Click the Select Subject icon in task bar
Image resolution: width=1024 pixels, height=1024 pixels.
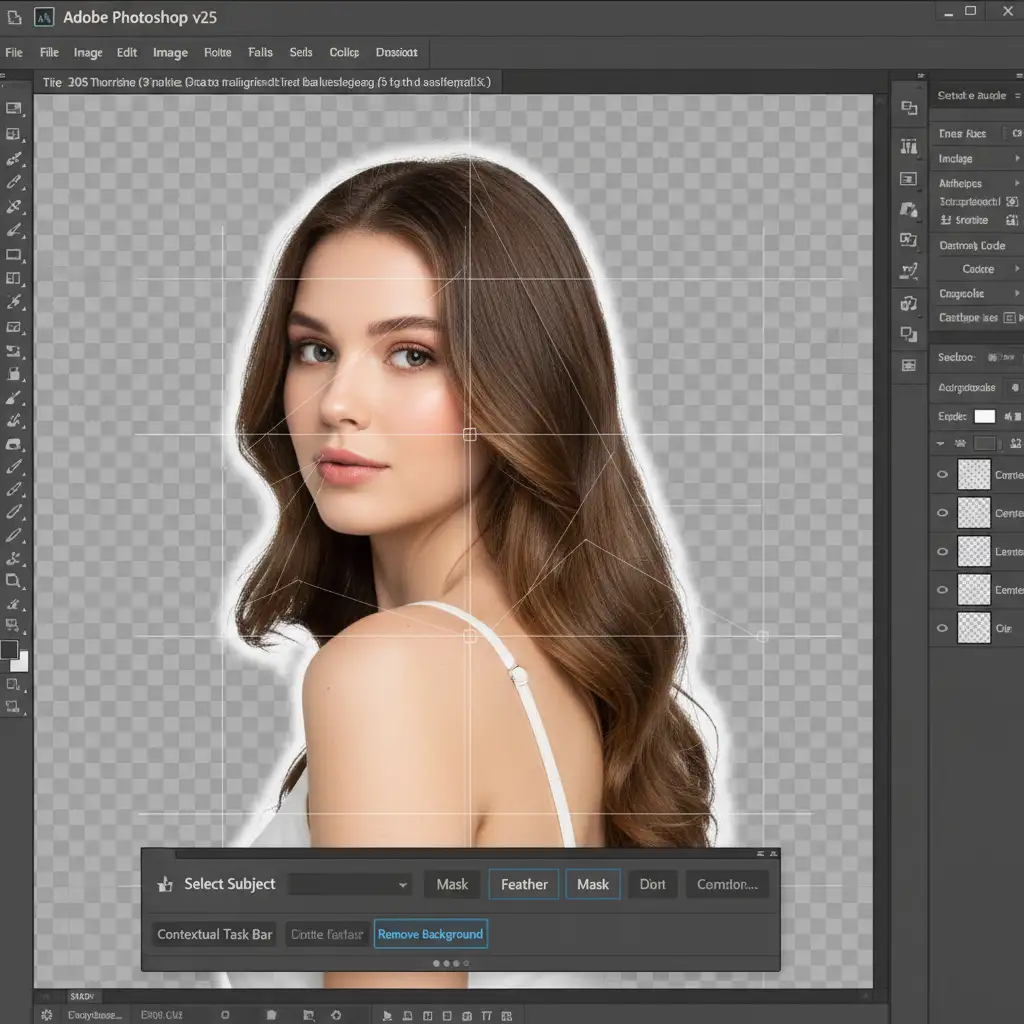coord(165,885)
